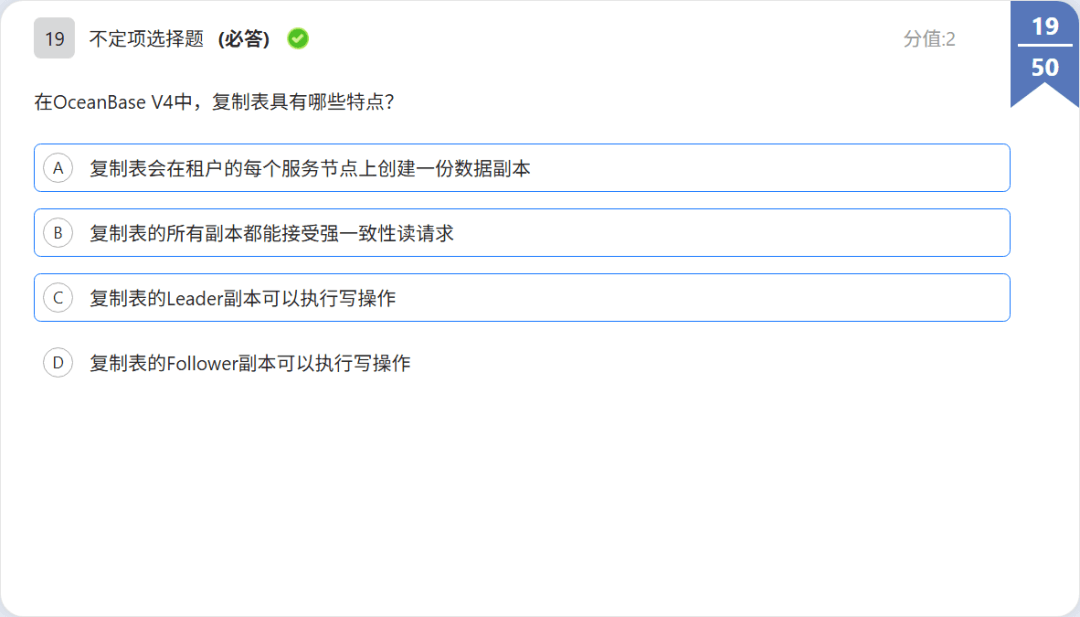Click the 不定项选择题 question type label
Screen dimensions: 1080x617
click(147, 39)
